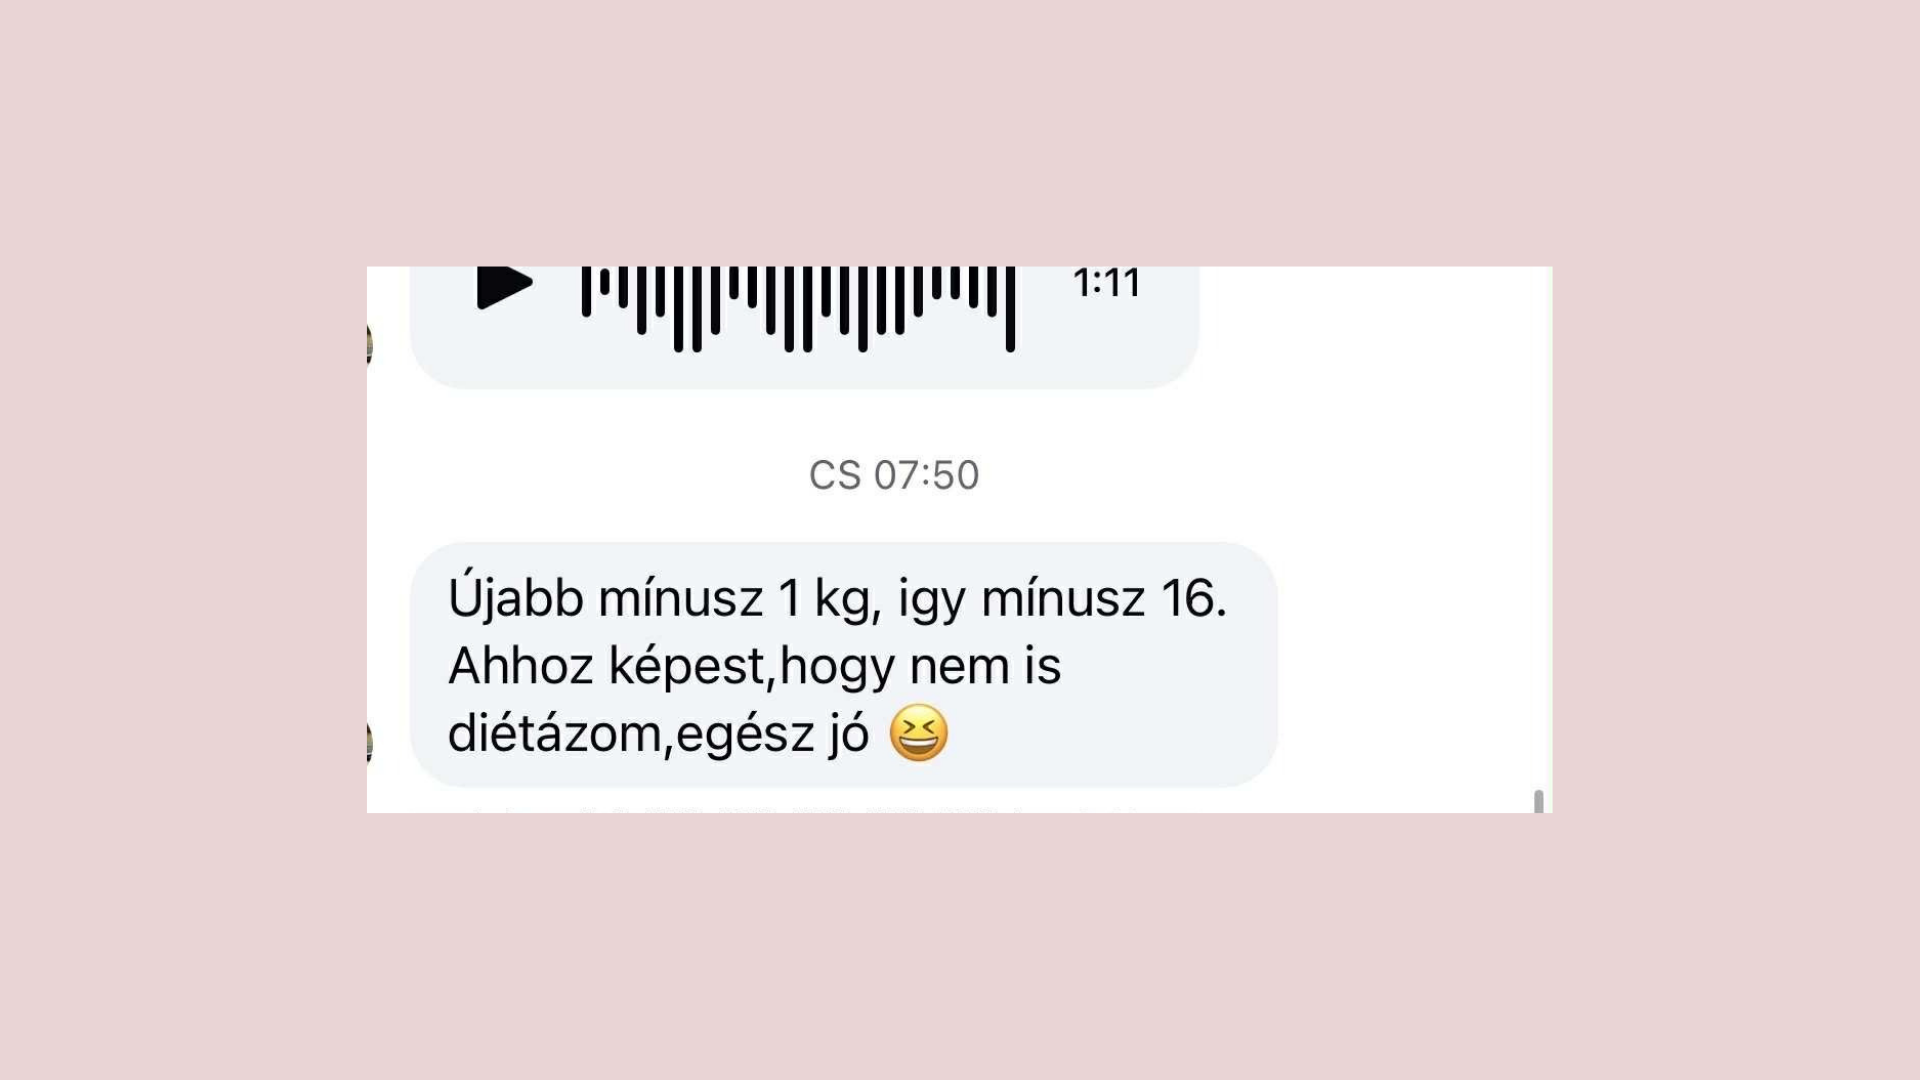Click the sender avatar beside the text message
The height and width of the screenshot is (1080, 1920).
pos(369,743)
